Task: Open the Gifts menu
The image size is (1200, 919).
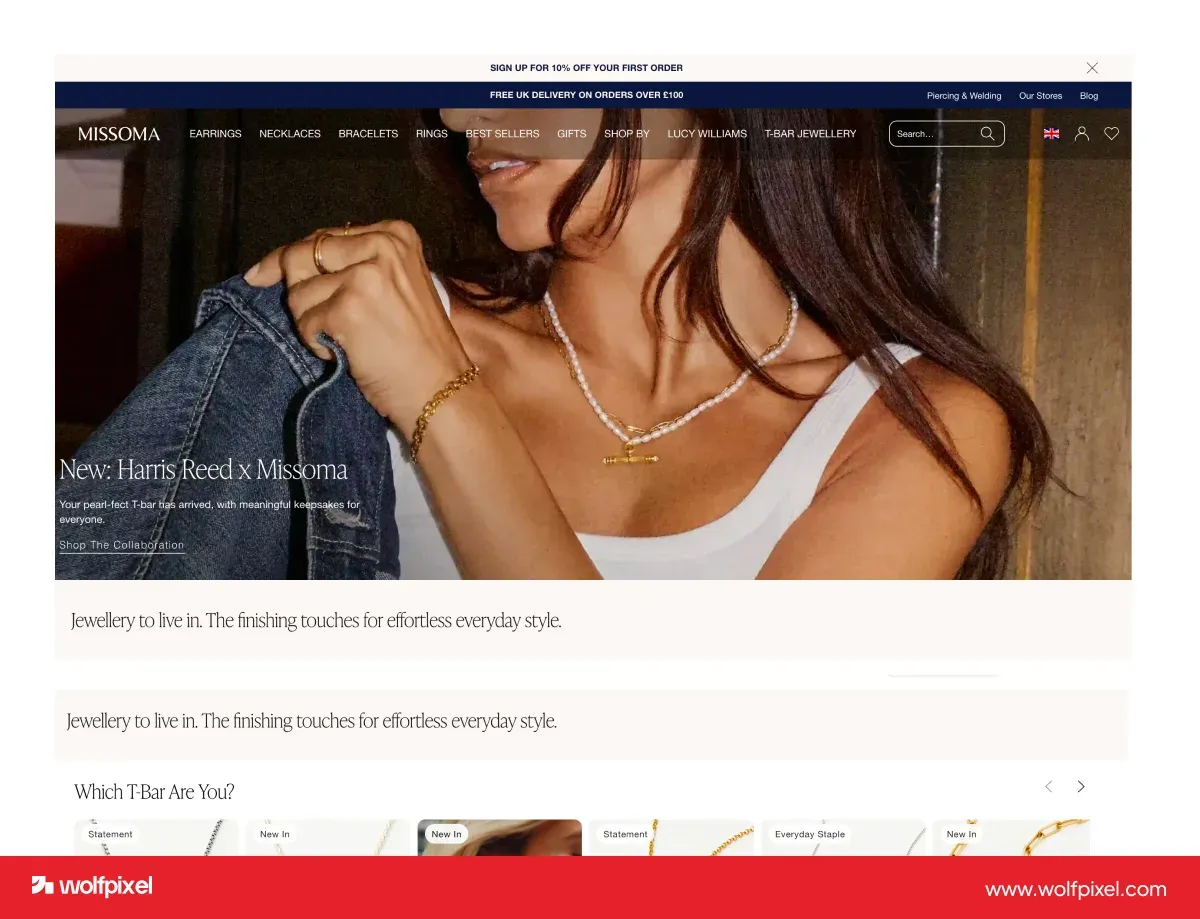Action: click(x=572, y=134)
